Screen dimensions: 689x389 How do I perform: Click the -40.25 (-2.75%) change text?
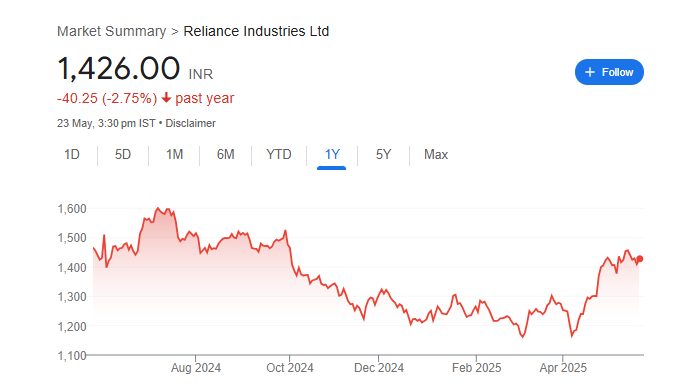[x=107, y=98]
